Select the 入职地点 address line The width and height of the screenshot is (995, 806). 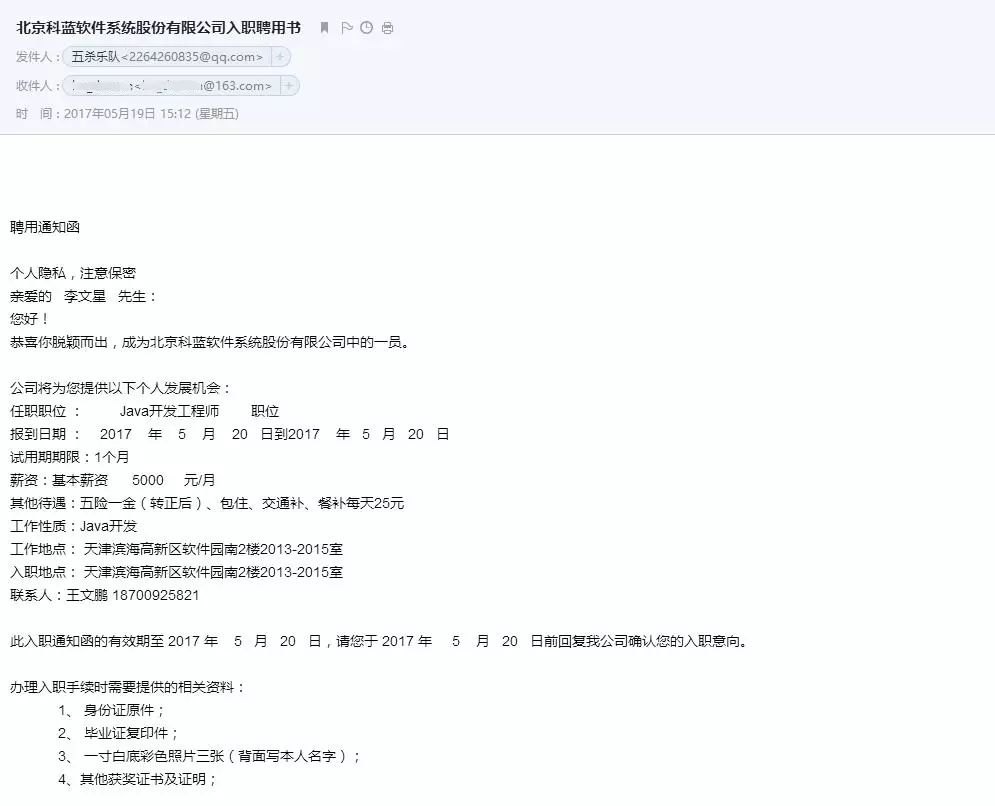pyautogui.click(x=176, y=572)
